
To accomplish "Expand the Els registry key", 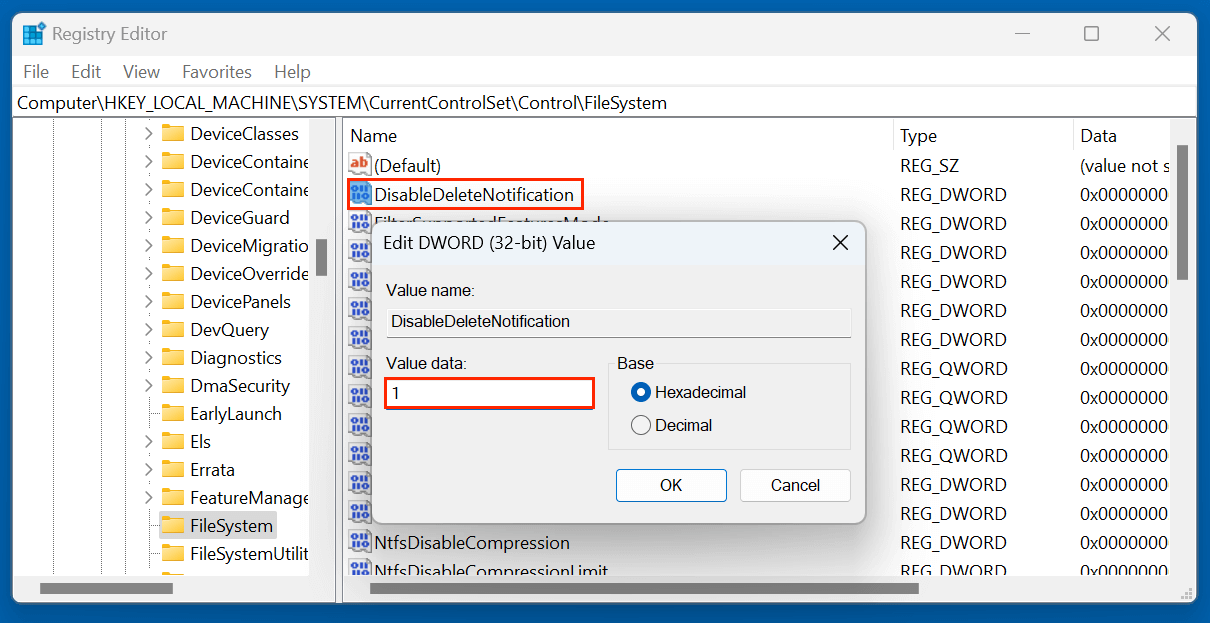I will click(x=148, y=441).
